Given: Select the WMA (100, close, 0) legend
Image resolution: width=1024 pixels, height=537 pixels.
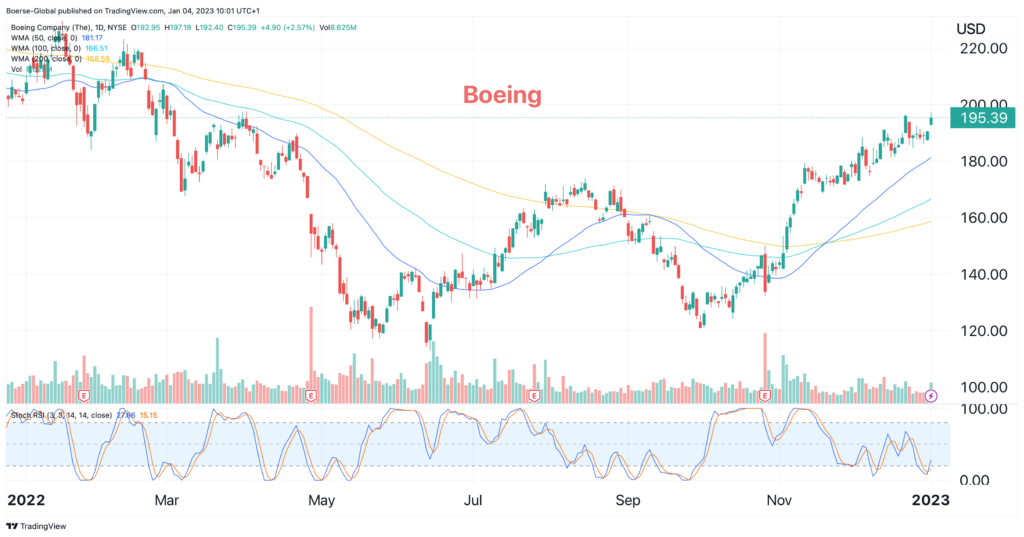Looking at the screenshot, I should click(46, 48).
